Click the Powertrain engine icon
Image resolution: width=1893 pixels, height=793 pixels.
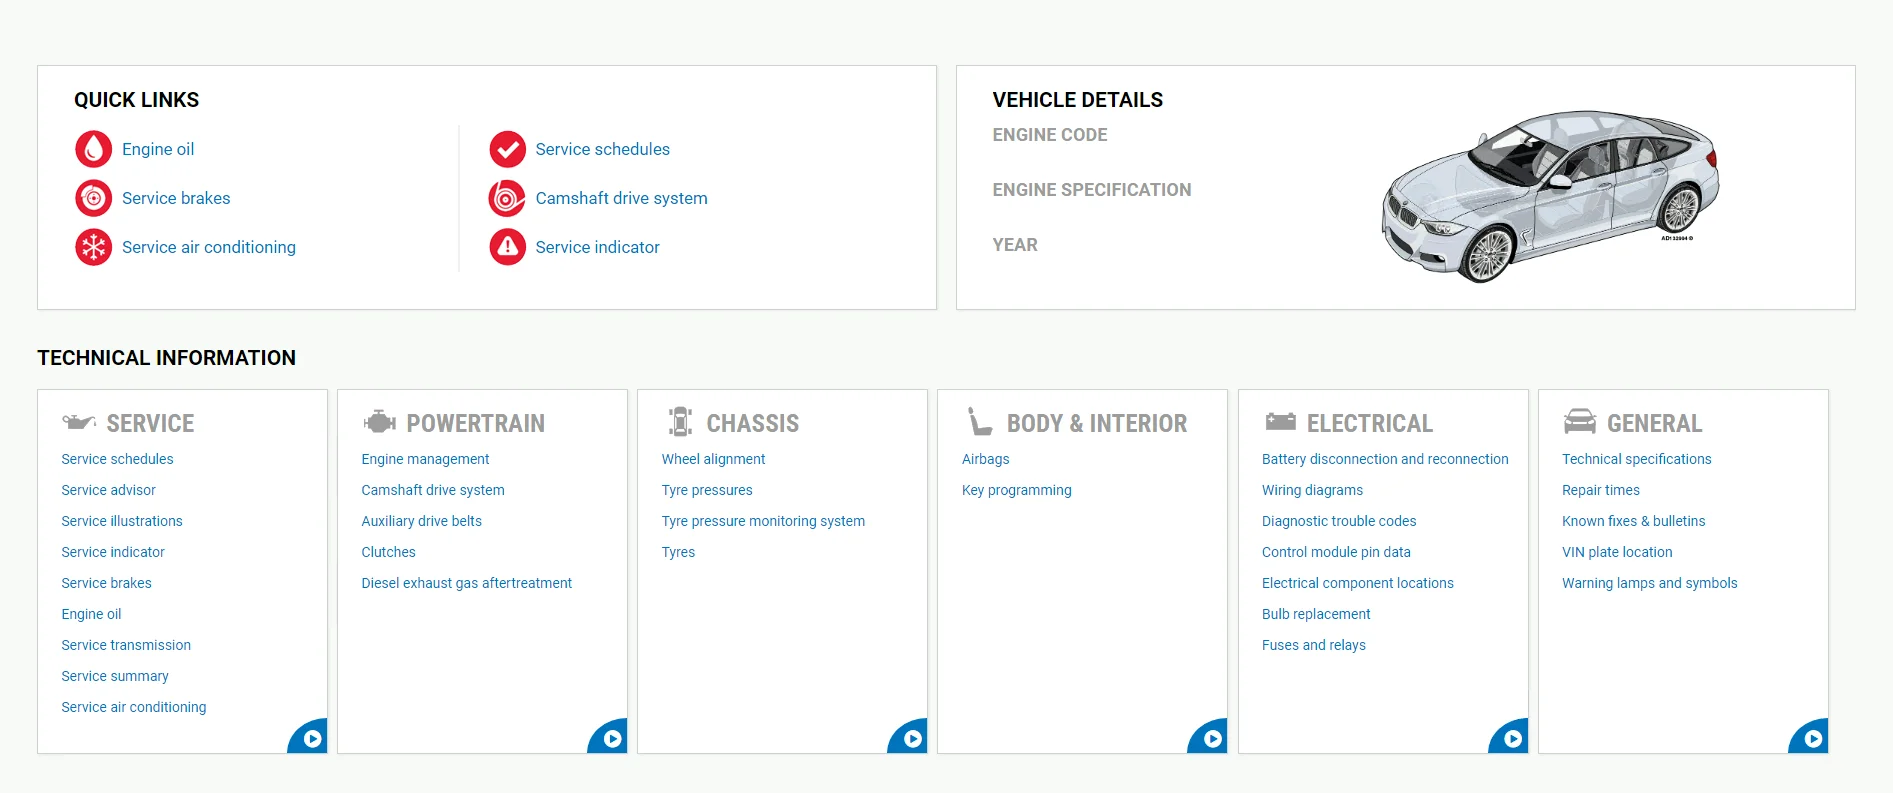click(x=379, y=422)
